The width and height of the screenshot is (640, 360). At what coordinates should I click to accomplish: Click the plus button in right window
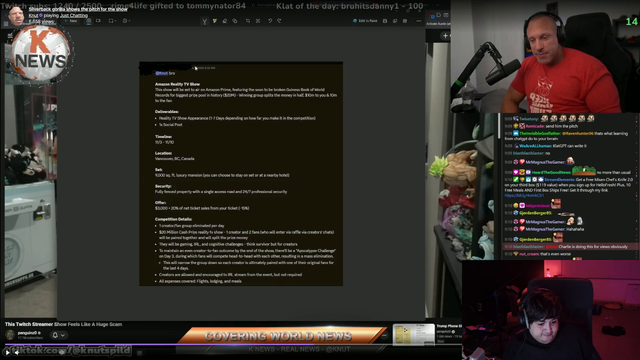pyautogui.click(x=445, y=36)
